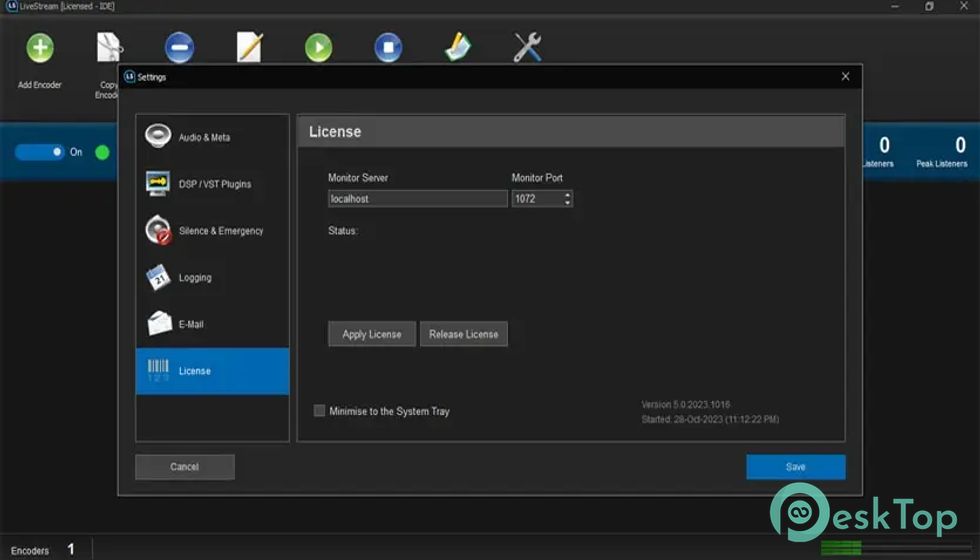Open the Audio & Meta settings section
The width and height of the screenshot is (980, 560).
pos(212,137)
